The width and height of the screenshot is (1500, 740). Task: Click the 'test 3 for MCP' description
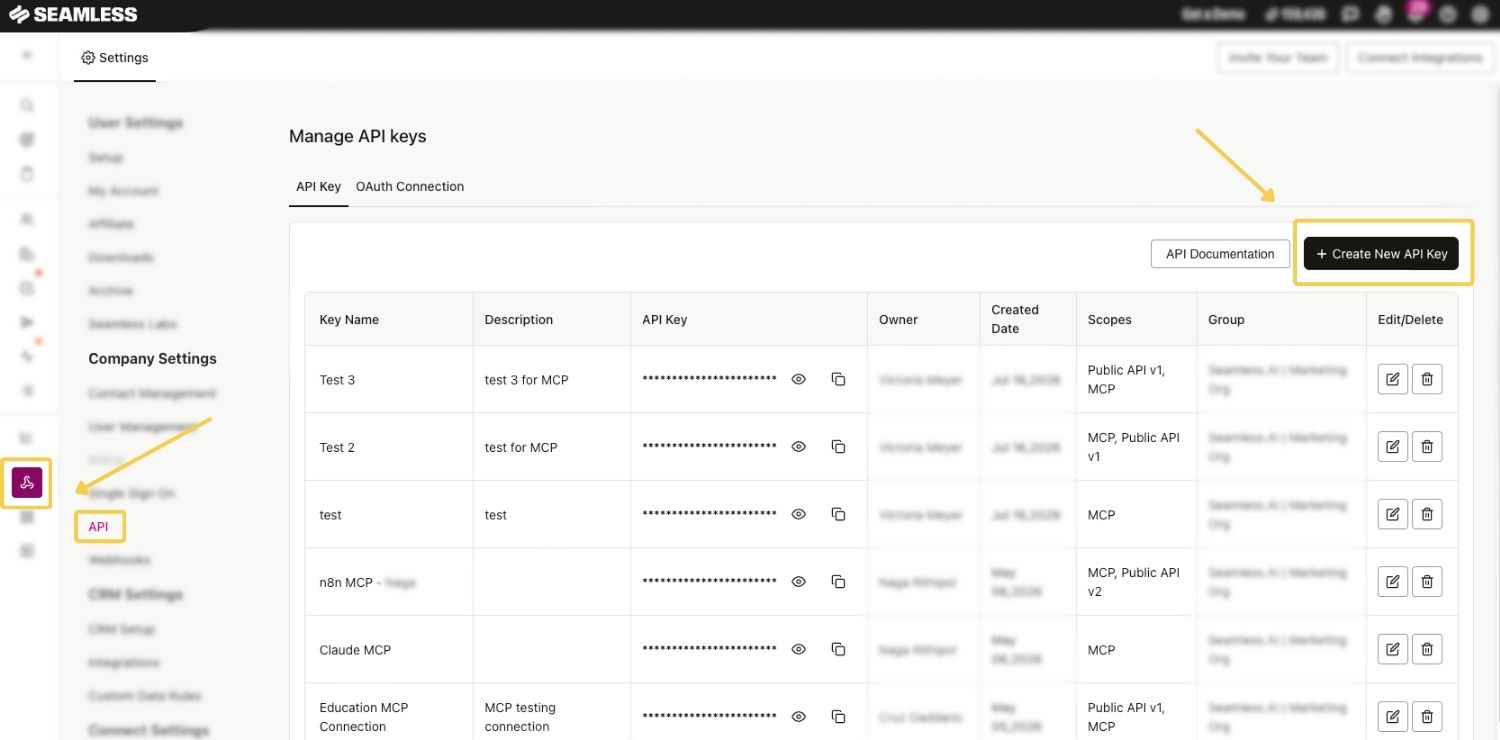[x=526, y=380]
